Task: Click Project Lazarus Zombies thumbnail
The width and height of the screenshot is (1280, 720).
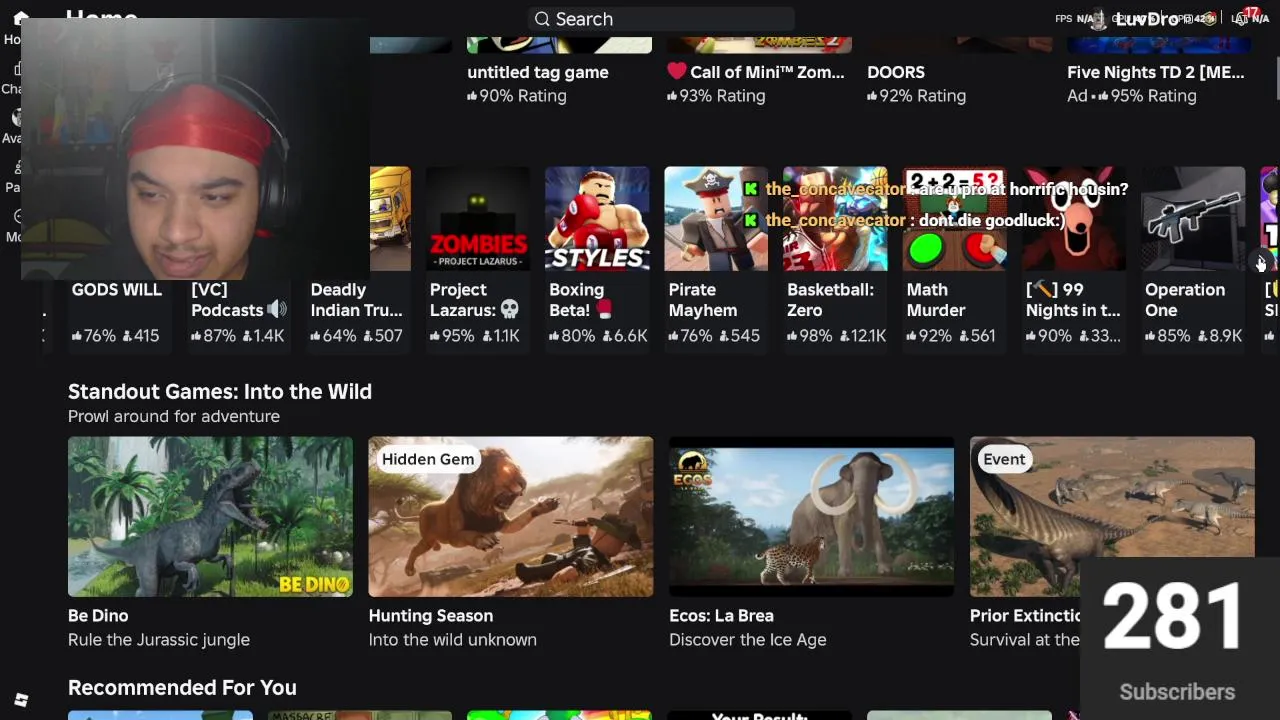Action: coord(478,219)
